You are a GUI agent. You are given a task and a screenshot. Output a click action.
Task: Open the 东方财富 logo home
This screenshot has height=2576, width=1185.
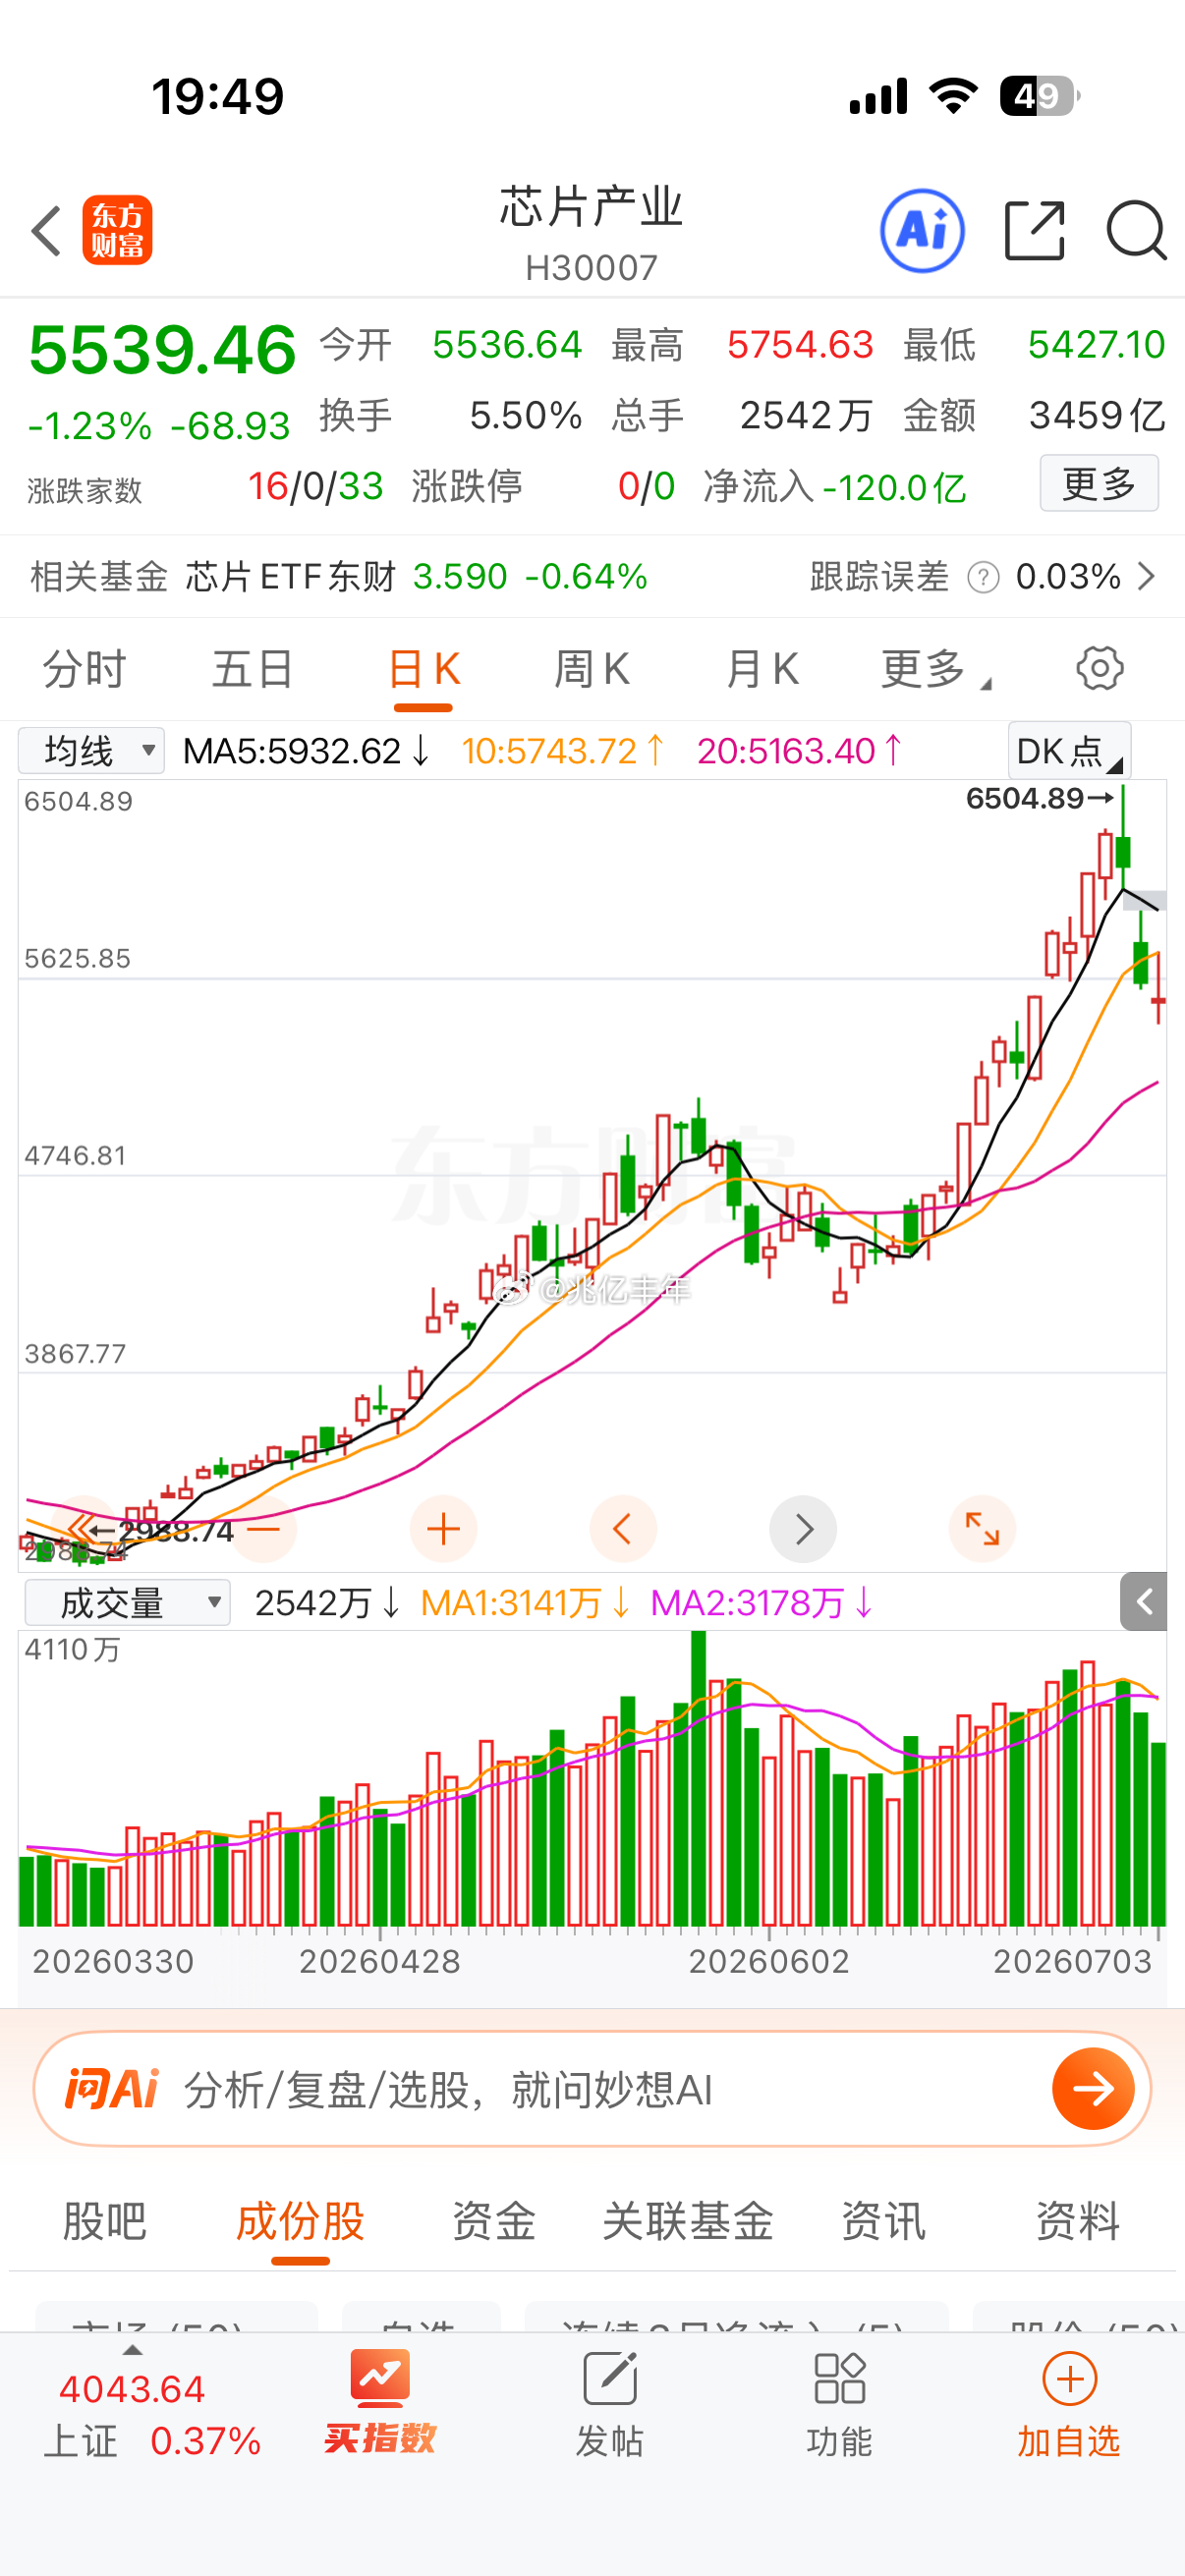(117, 230)
